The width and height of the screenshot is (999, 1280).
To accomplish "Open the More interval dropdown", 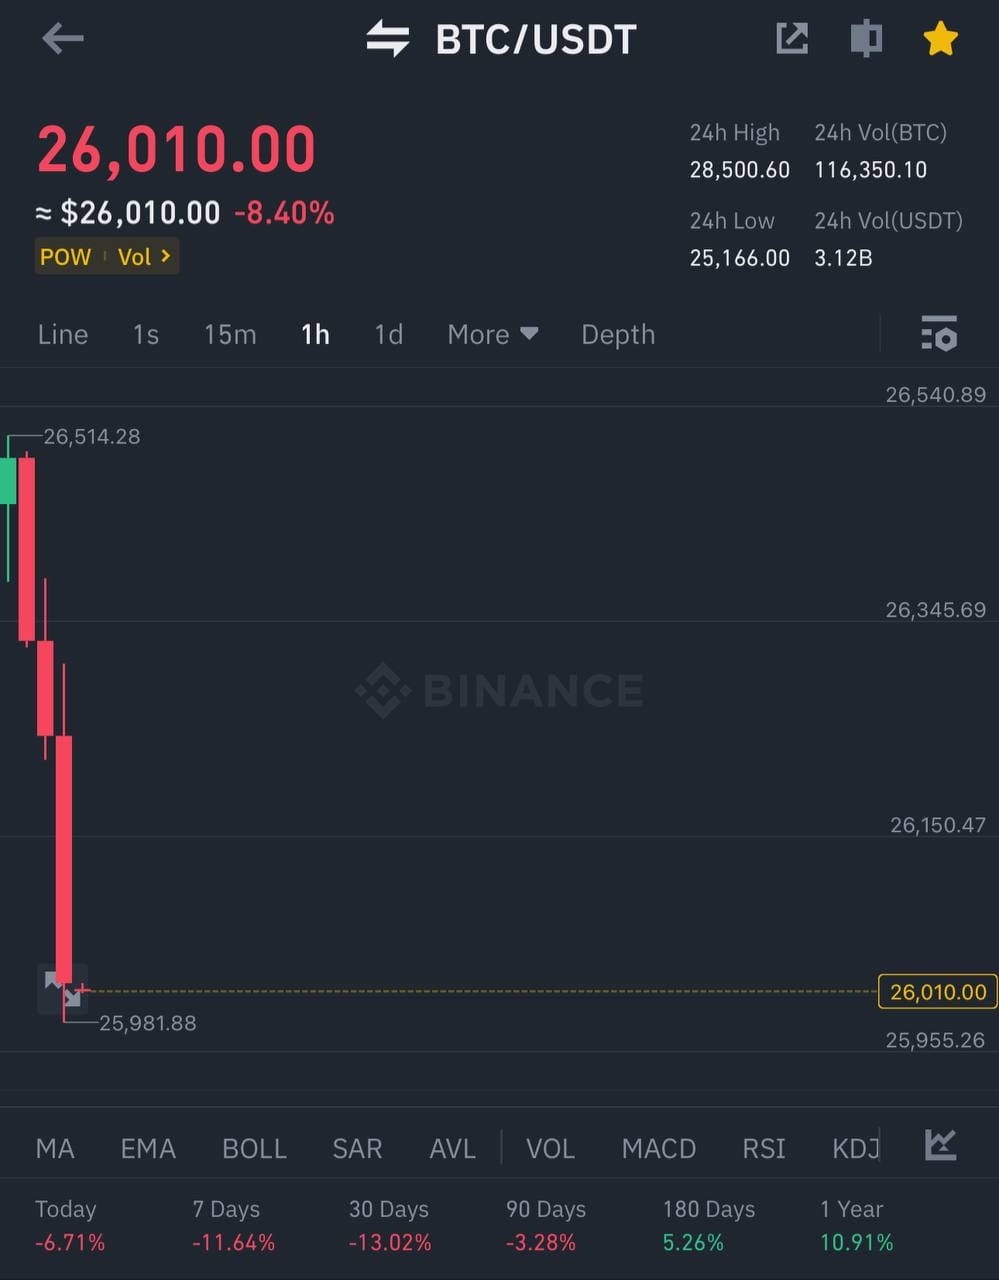I will 492,334.
